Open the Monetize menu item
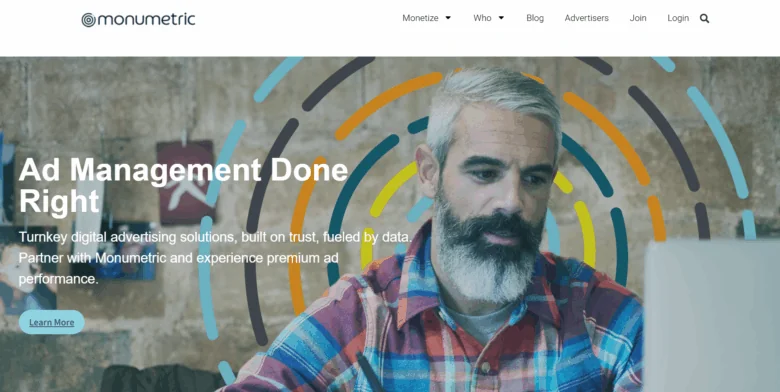 coord(420,18)
